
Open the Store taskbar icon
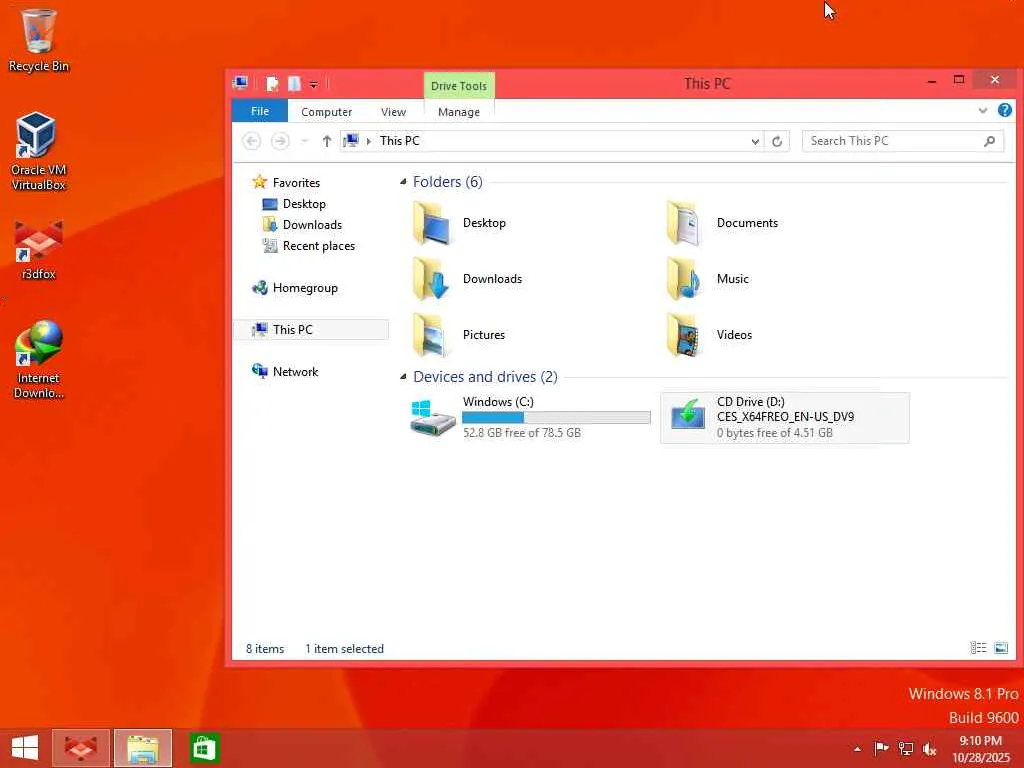tap(203, 748)
